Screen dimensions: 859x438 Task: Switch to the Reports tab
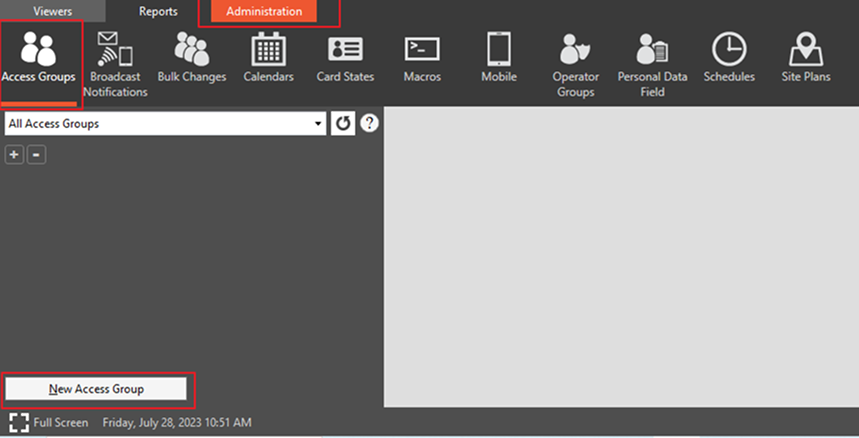click(x=158, y=12)
